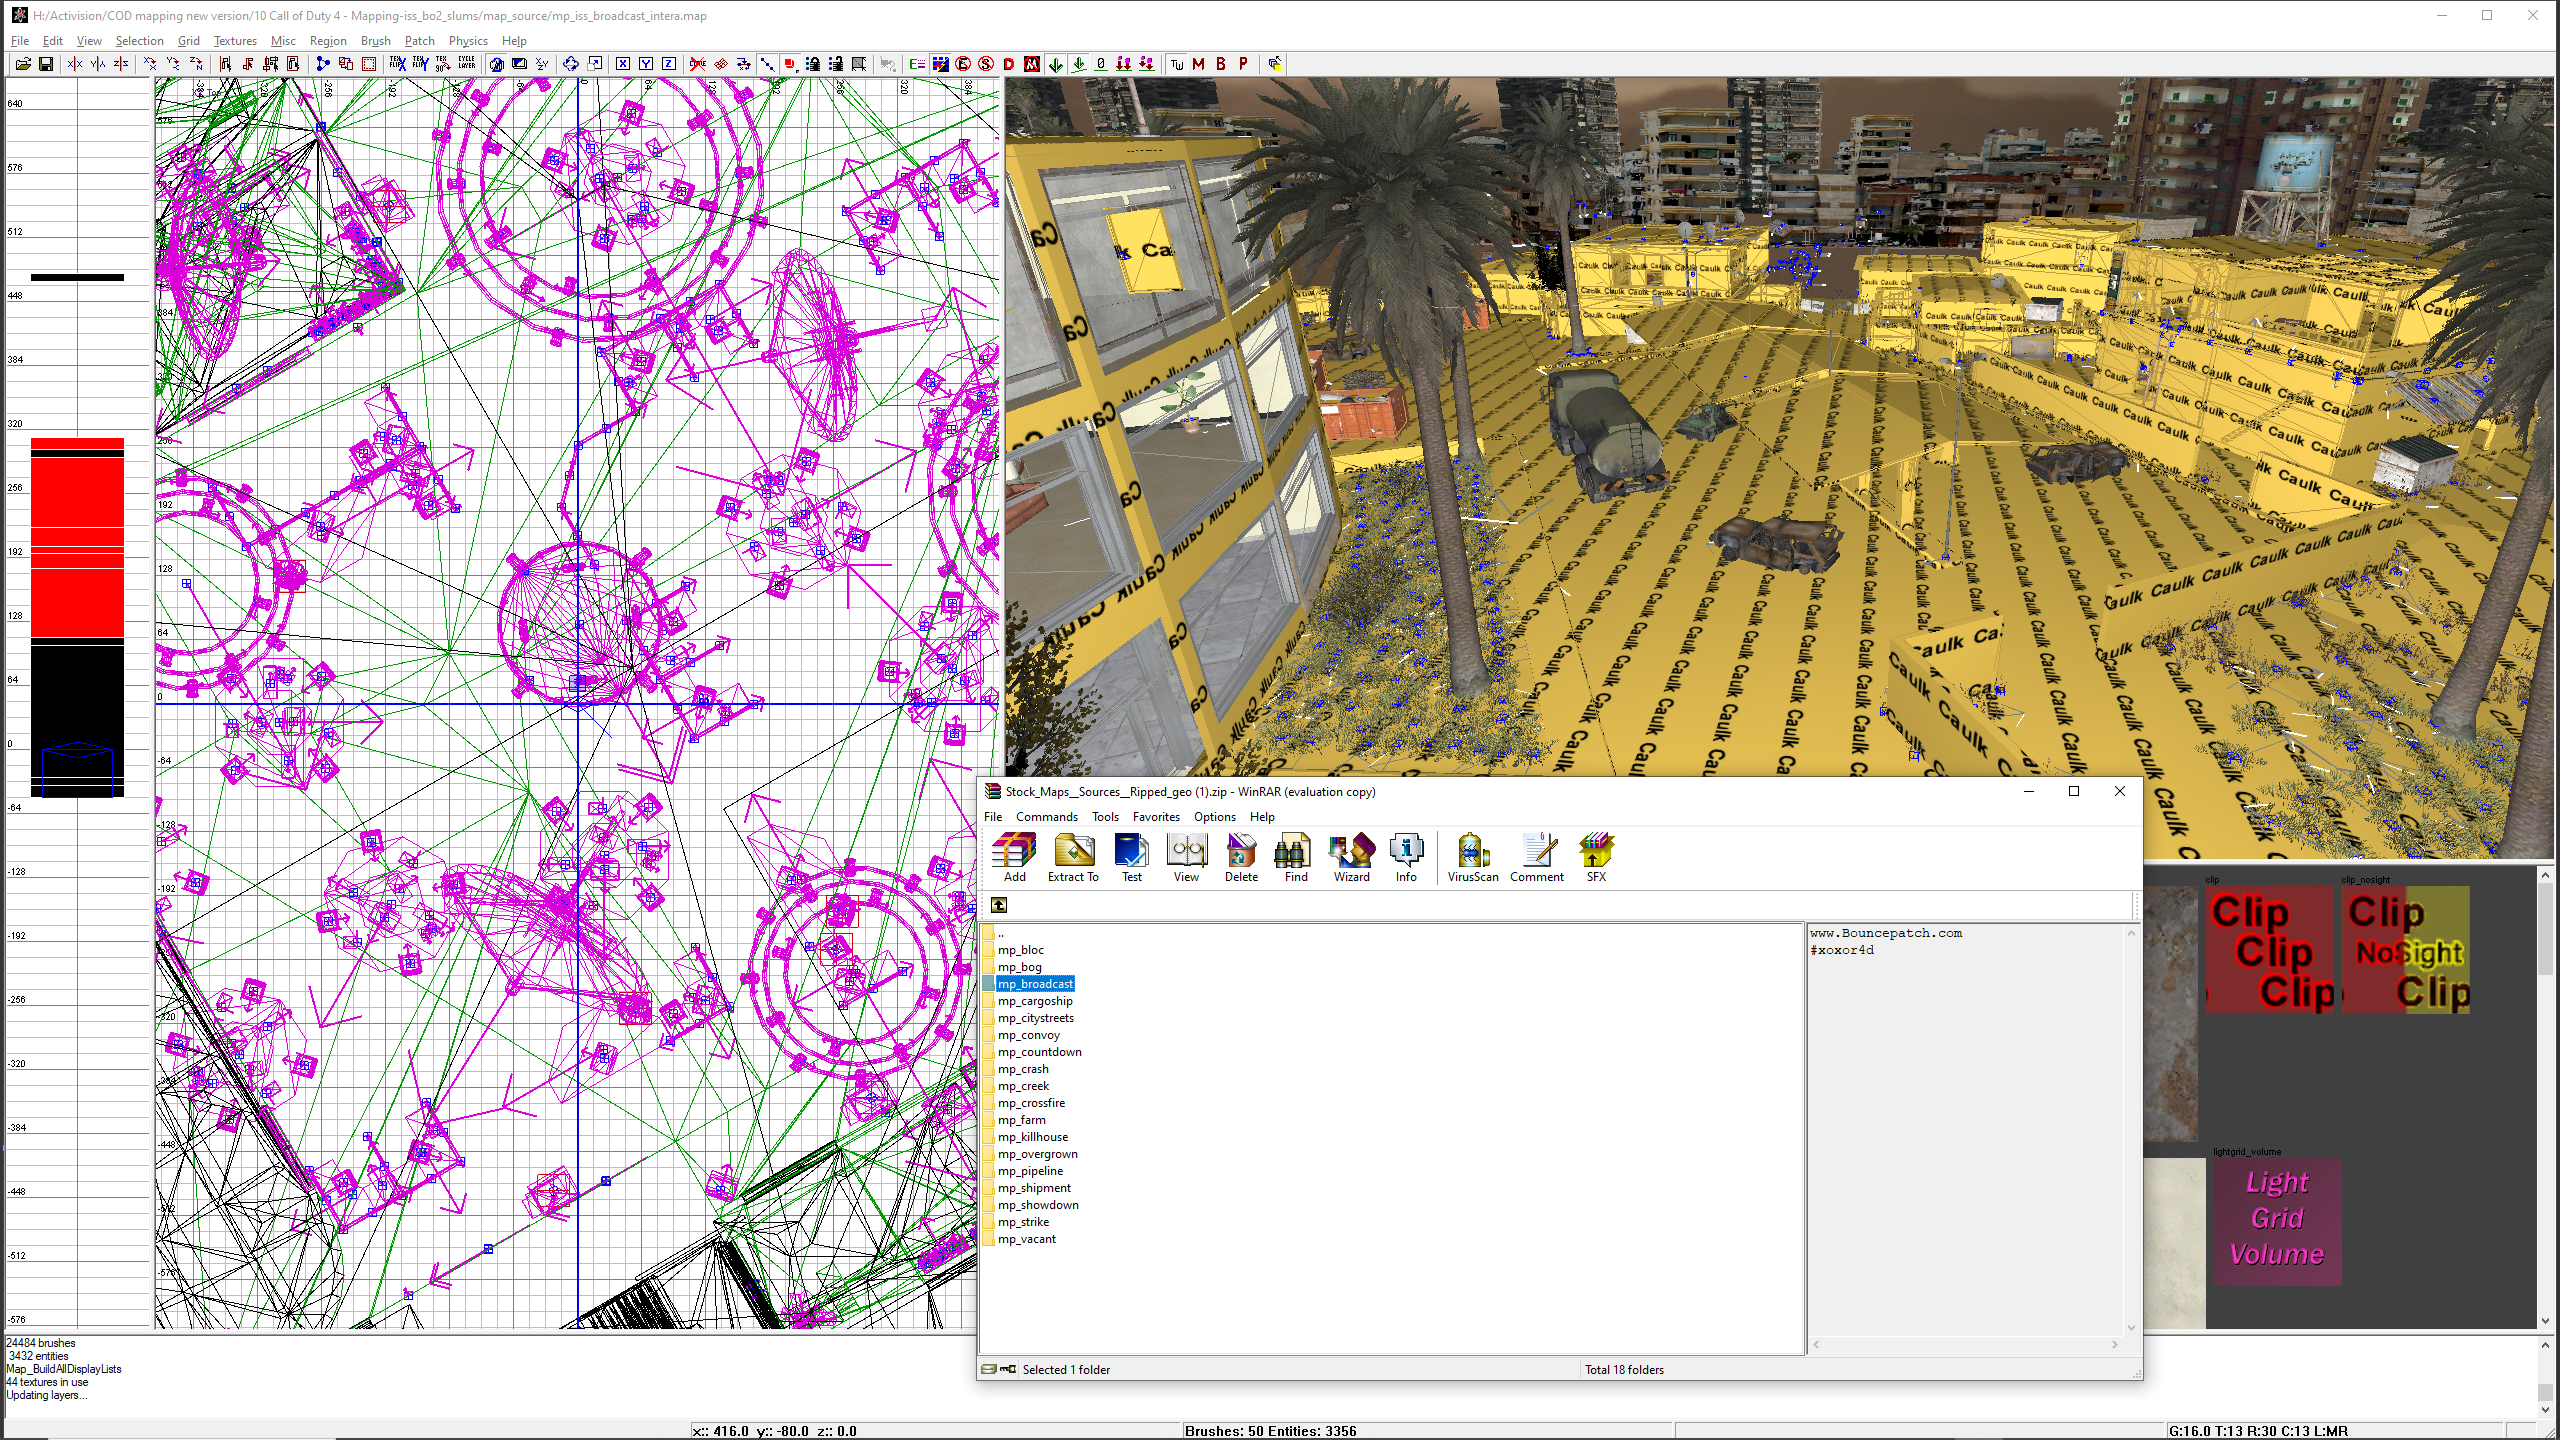2560x1440 pixels.
Task: Click texture browser scrollbar down arrow
Action: click(2546, 1321)
